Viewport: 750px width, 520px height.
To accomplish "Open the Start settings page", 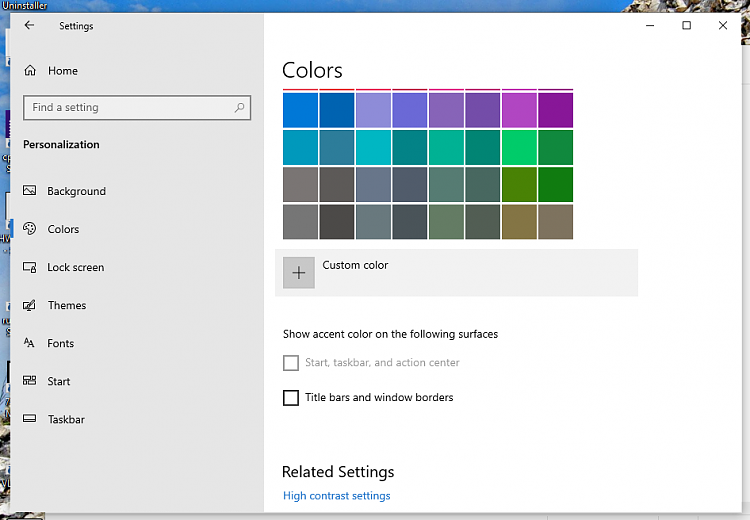I will (58, 381).
